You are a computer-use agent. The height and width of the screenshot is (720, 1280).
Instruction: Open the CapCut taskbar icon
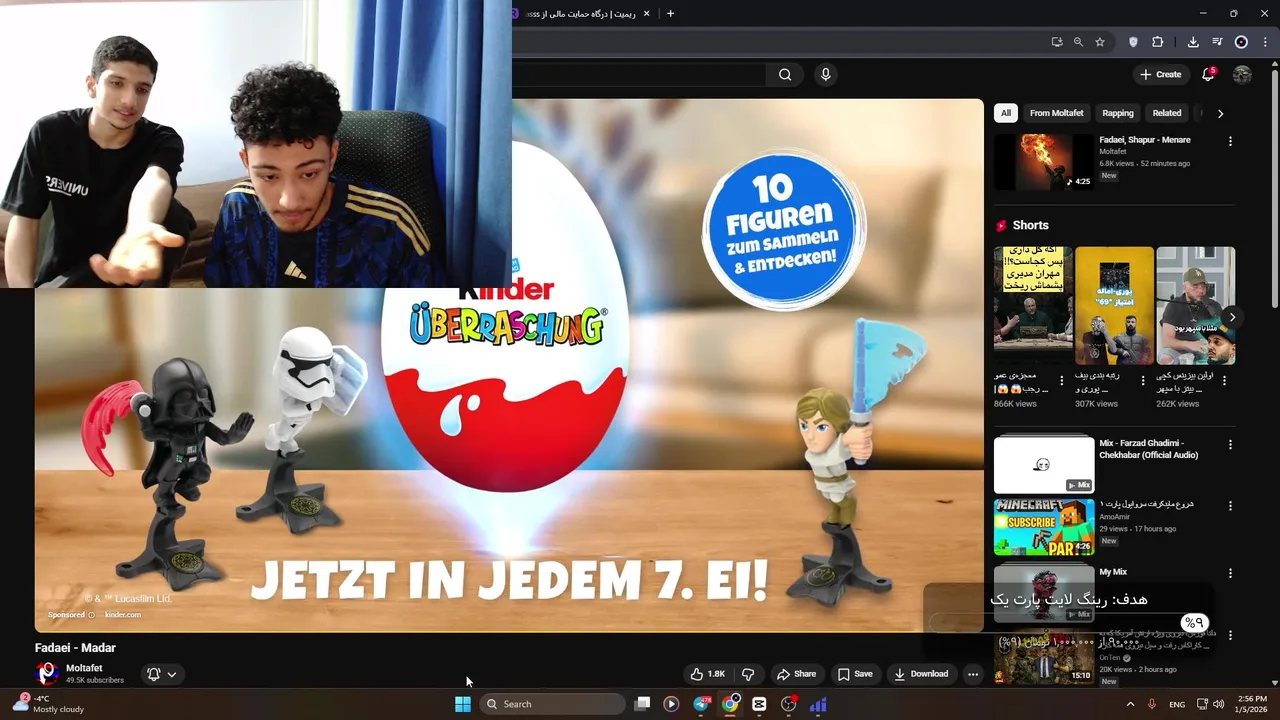pos(759,704)
